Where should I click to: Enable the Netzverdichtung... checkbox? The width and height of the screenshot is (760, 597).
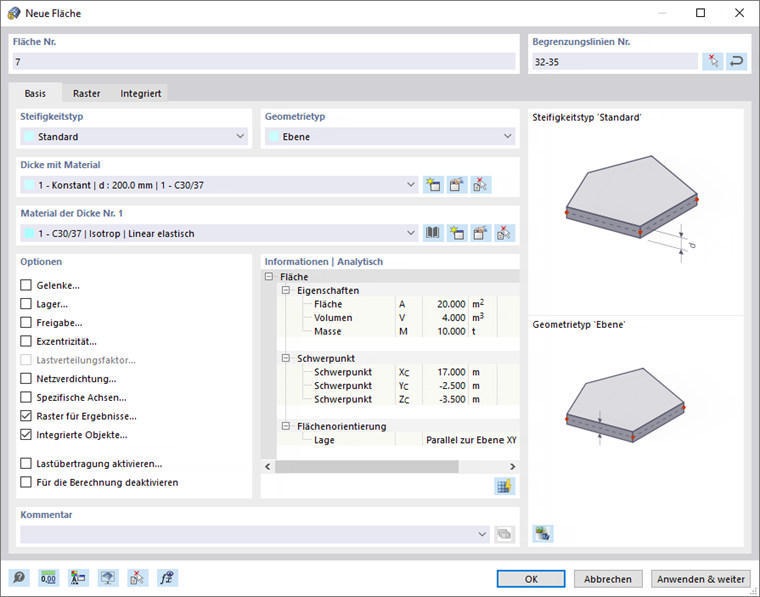[x=26, y=378]
